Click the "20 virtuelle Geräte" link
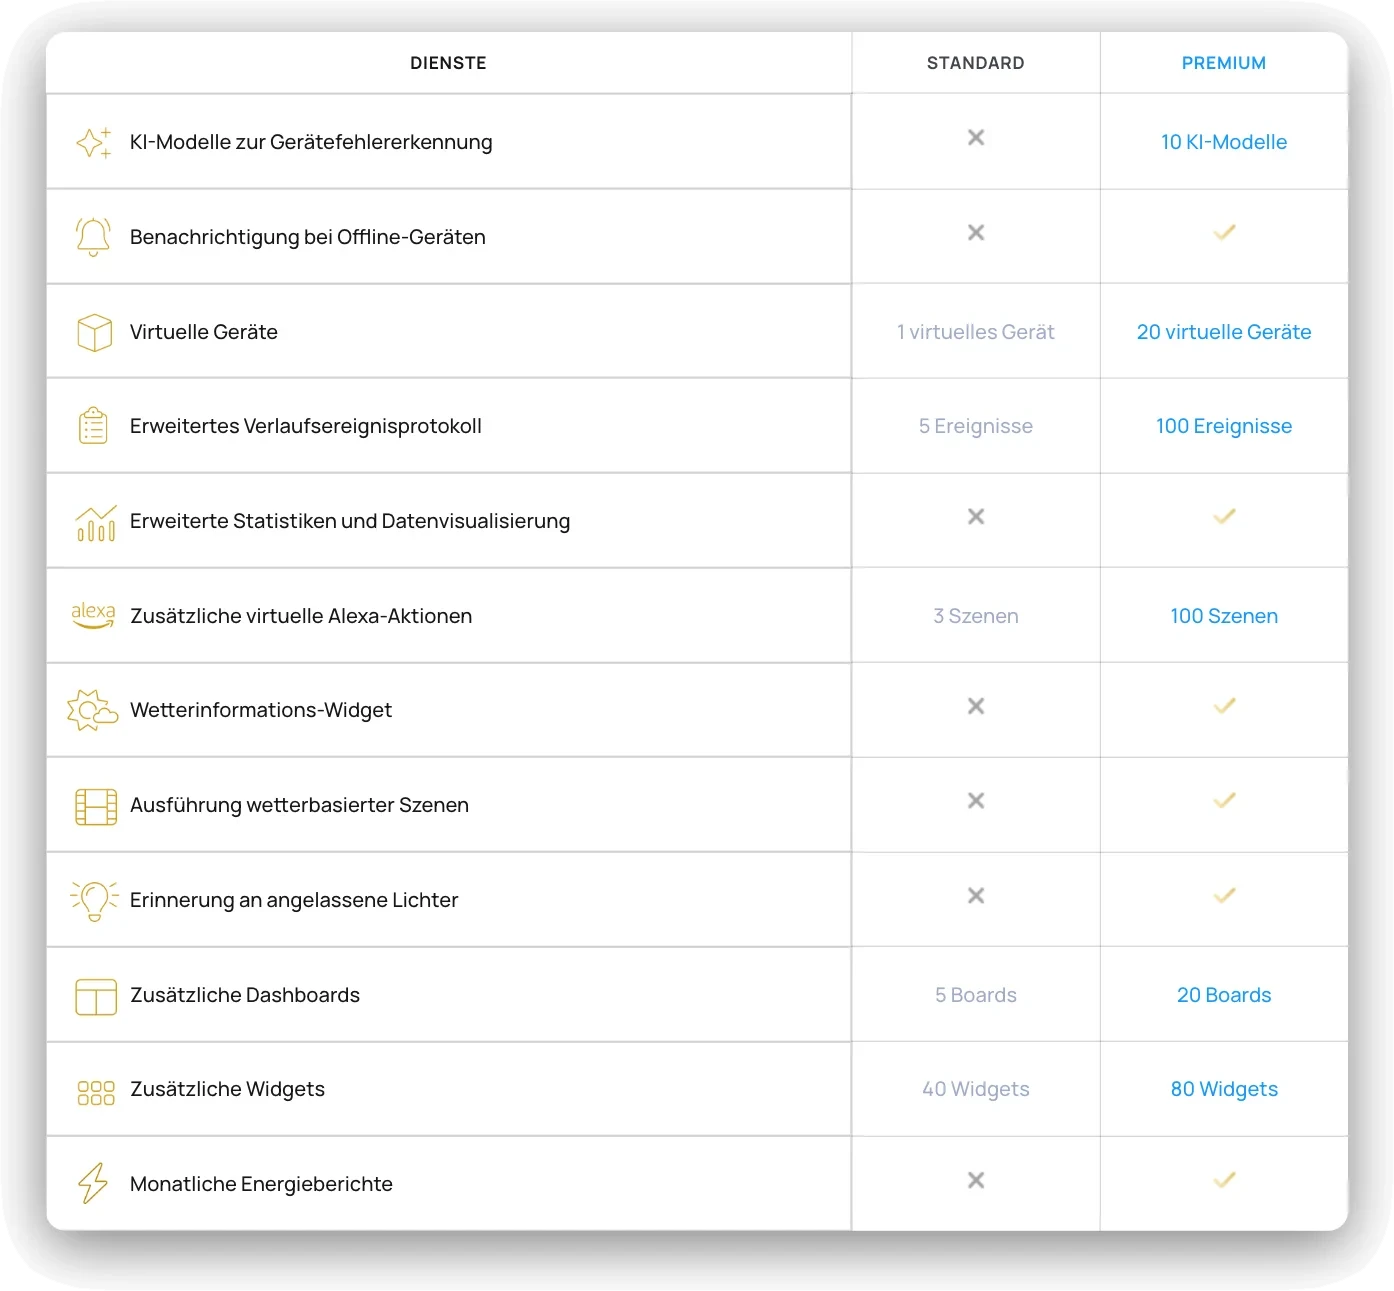Image resolution: width=1394 pixels, height=1291 pixels. (x=1223, y=332)
